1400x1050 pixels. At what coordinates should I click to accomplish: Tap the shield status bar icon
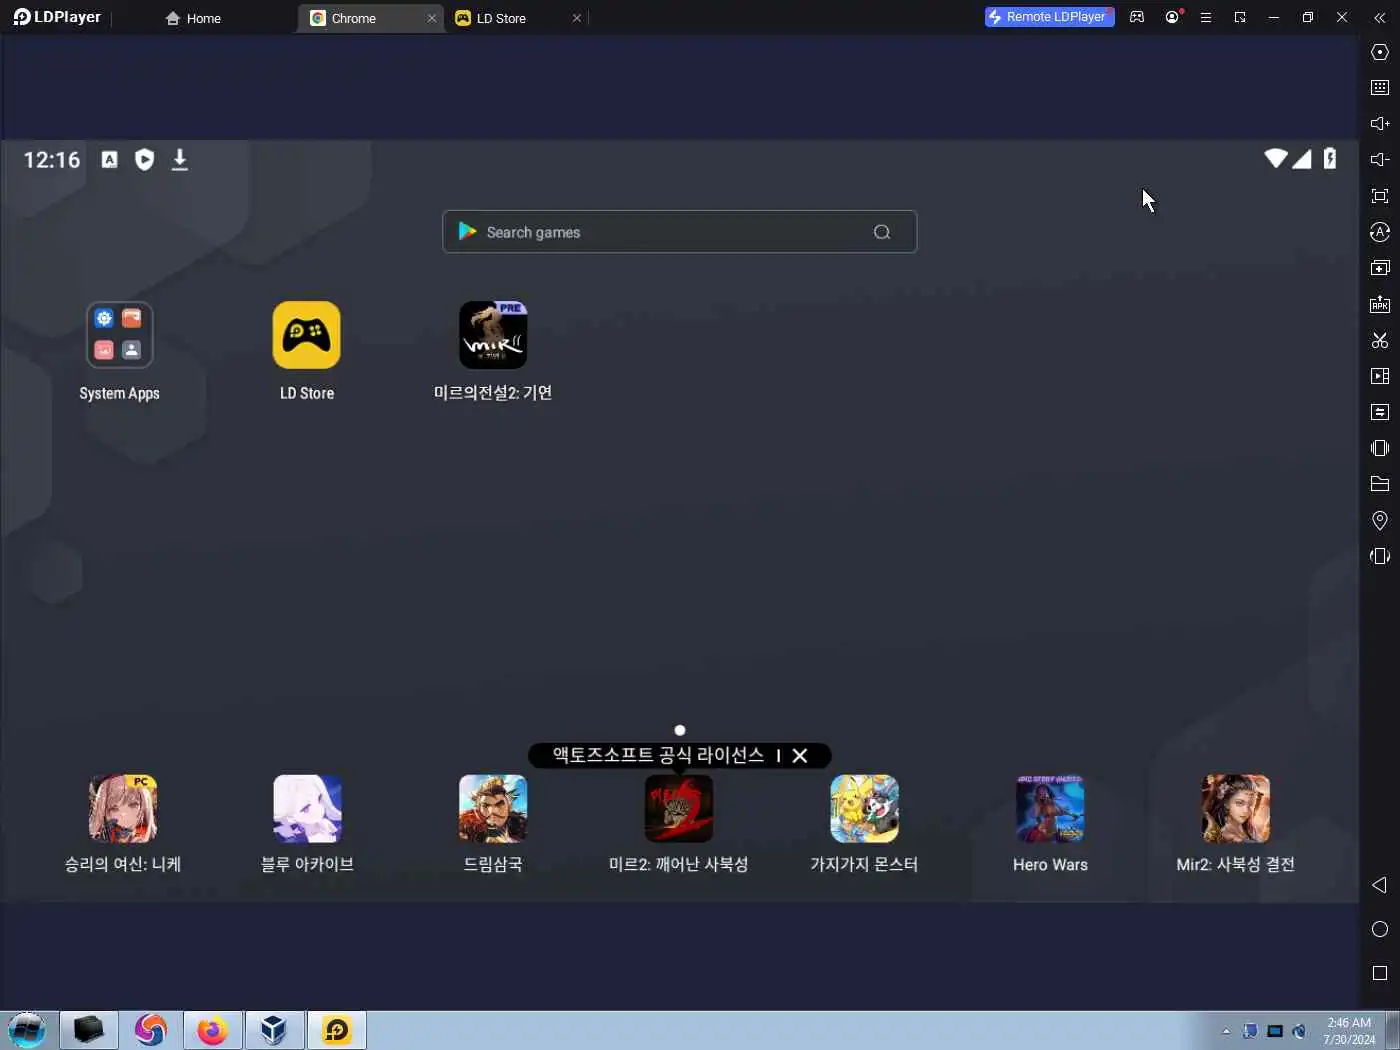pyautogui.click(x=145, y=160)
